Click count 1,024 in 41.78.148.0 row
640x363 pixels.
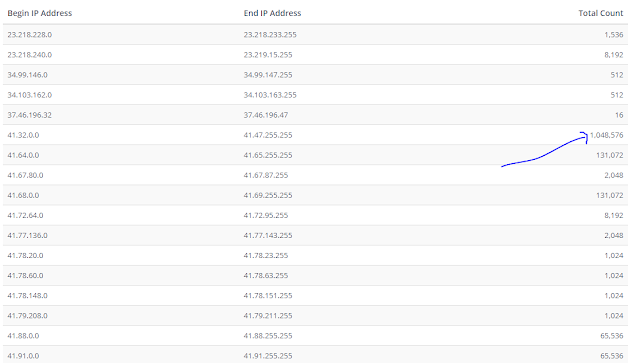(613, 295)
